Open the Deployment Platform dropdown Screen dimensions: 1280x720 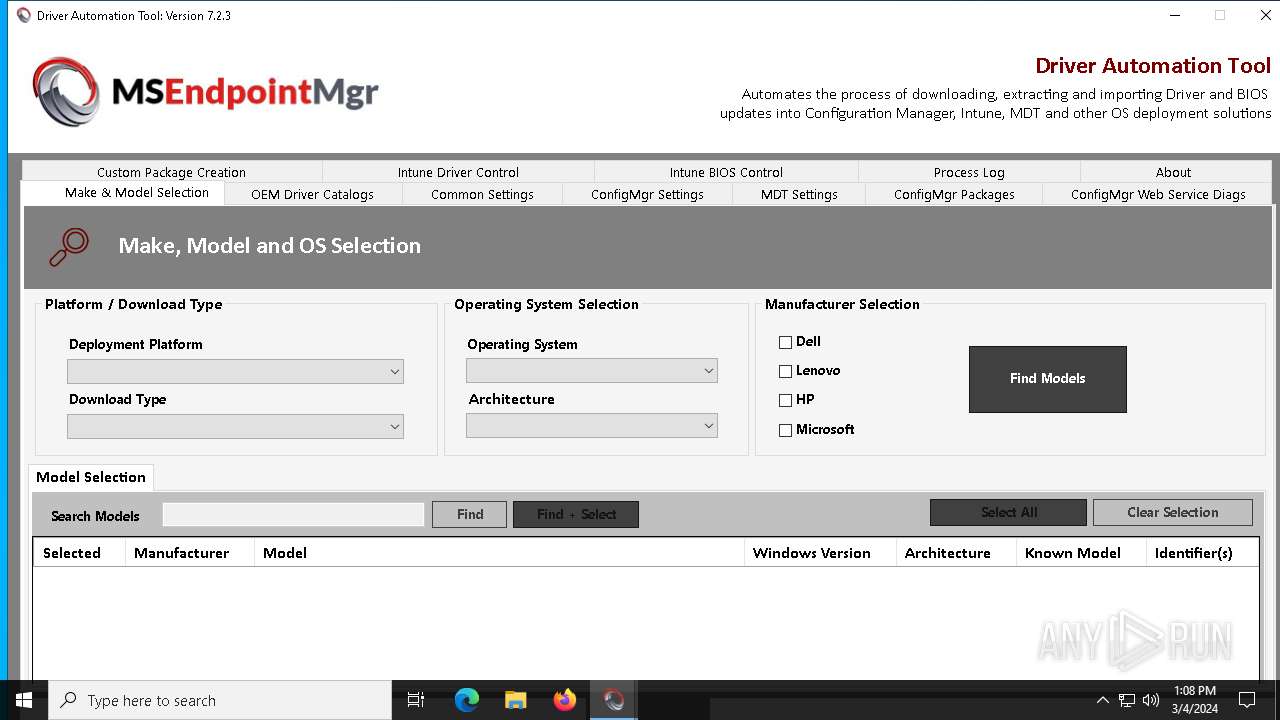point(235,371)
